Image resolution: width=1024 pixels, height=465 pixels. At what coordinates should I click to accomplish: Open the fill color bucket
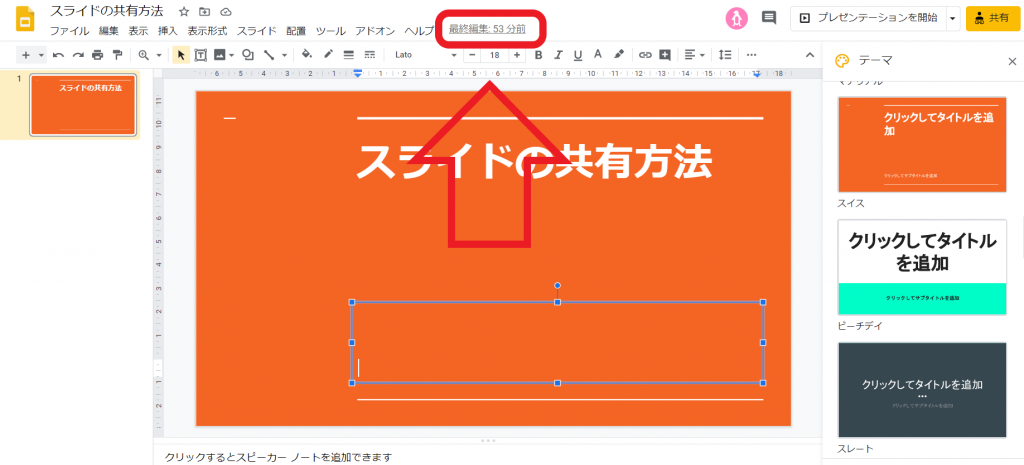click(306, 55)
